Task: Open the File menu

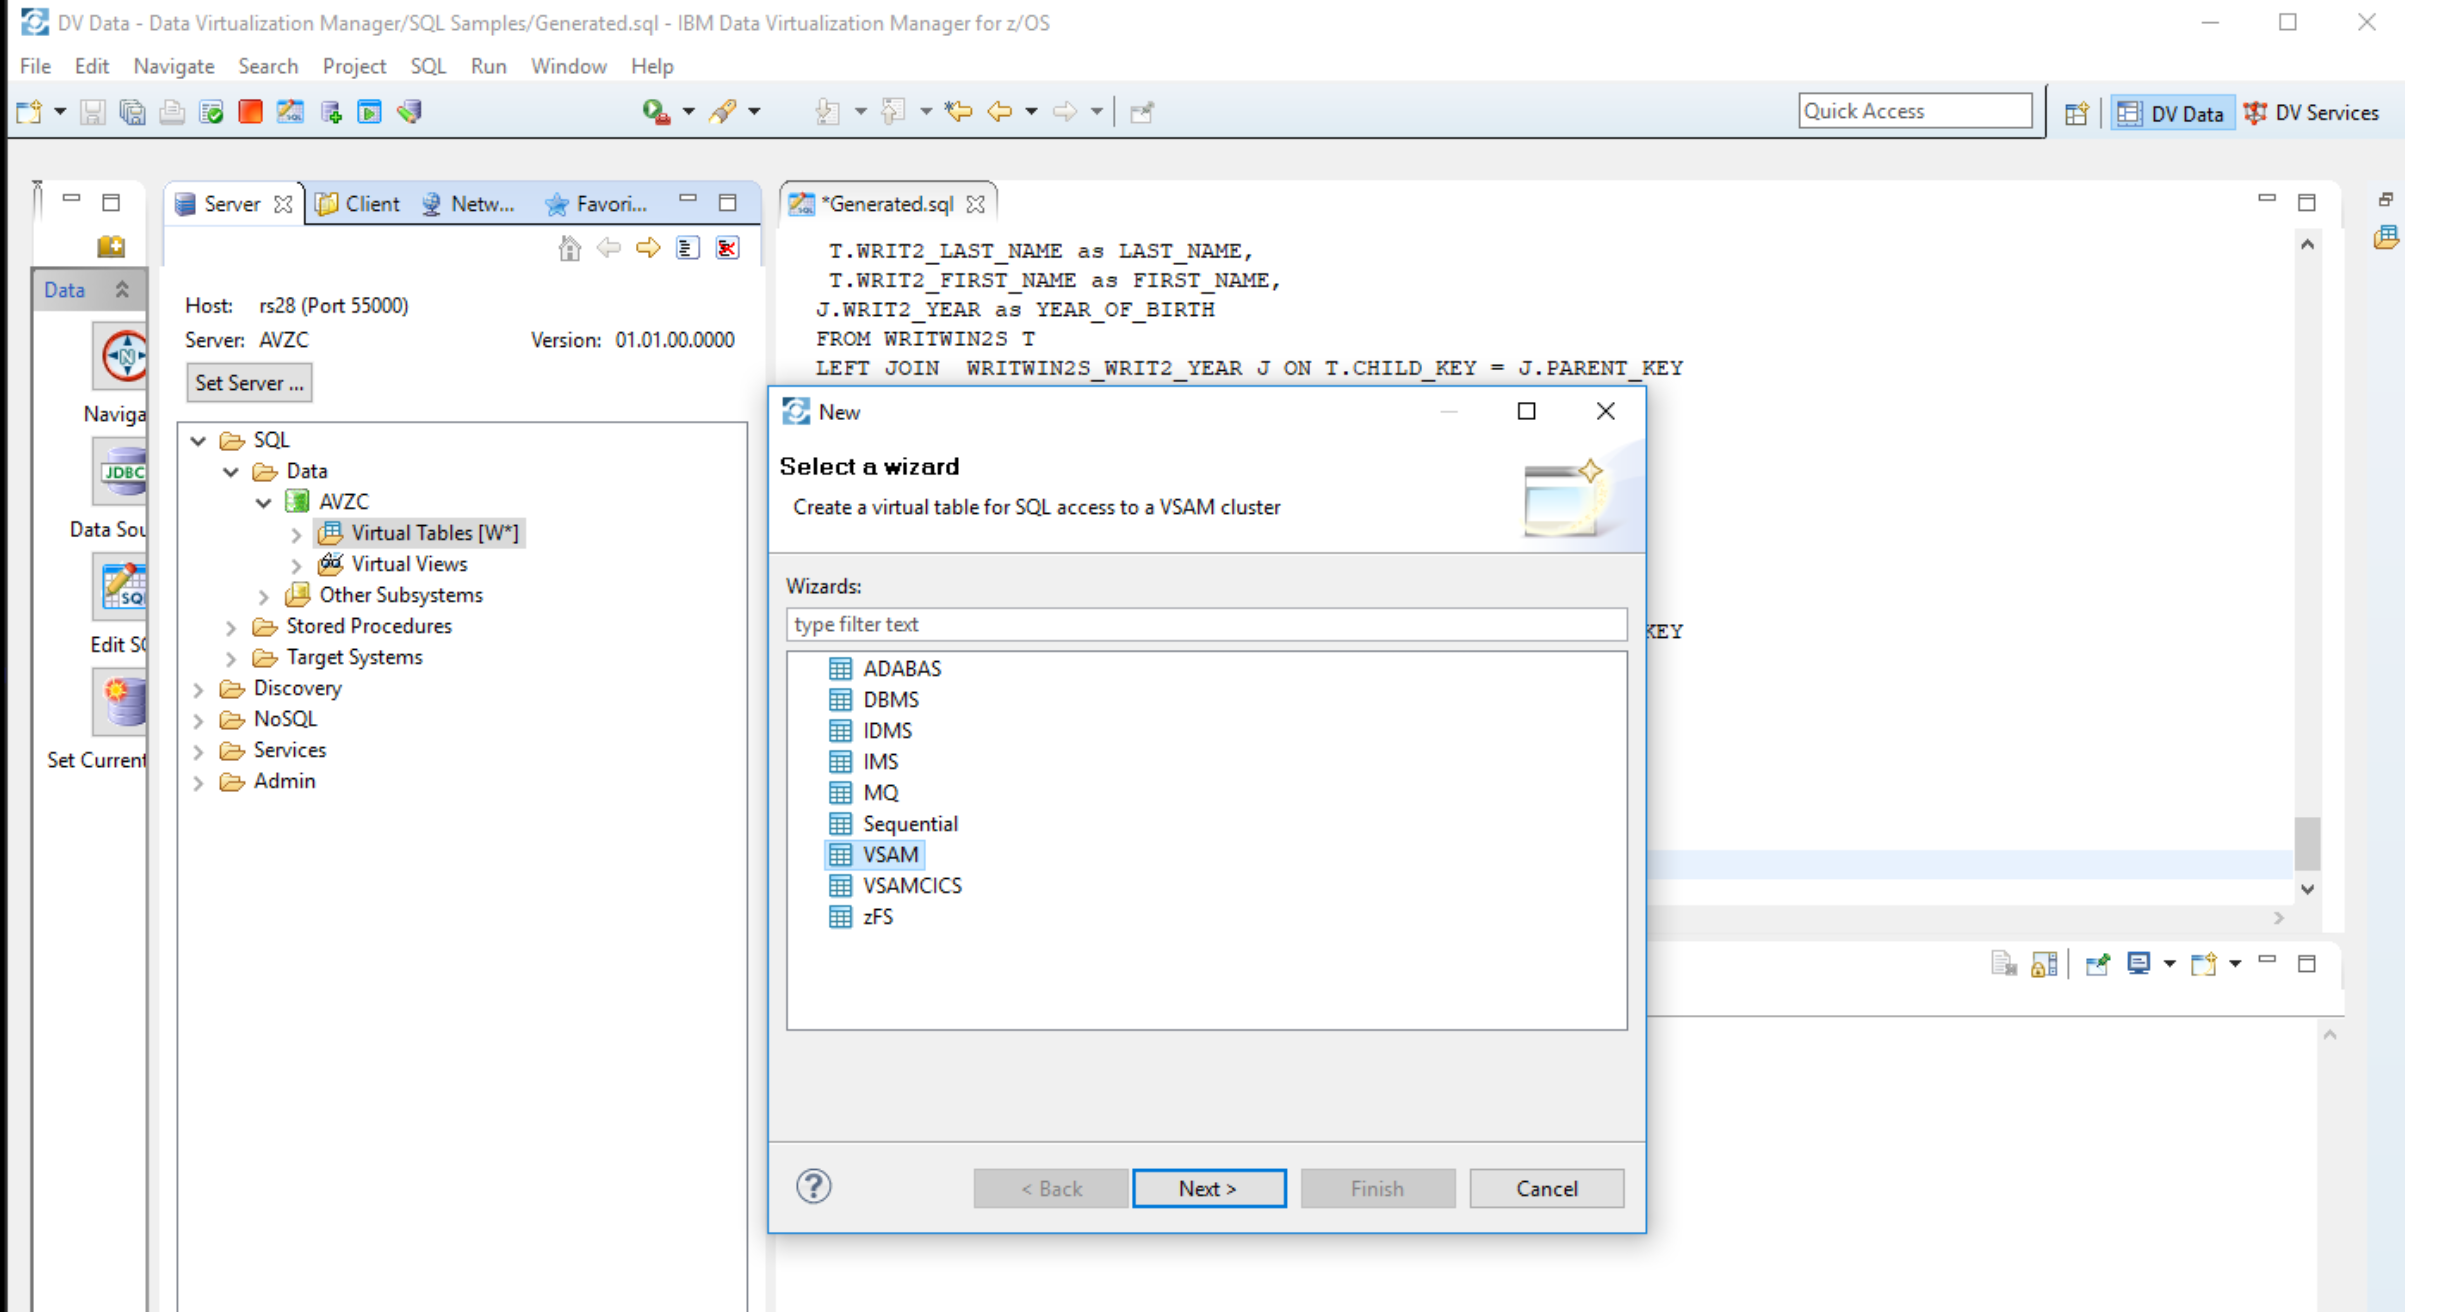Action: (x=35, y=66)
